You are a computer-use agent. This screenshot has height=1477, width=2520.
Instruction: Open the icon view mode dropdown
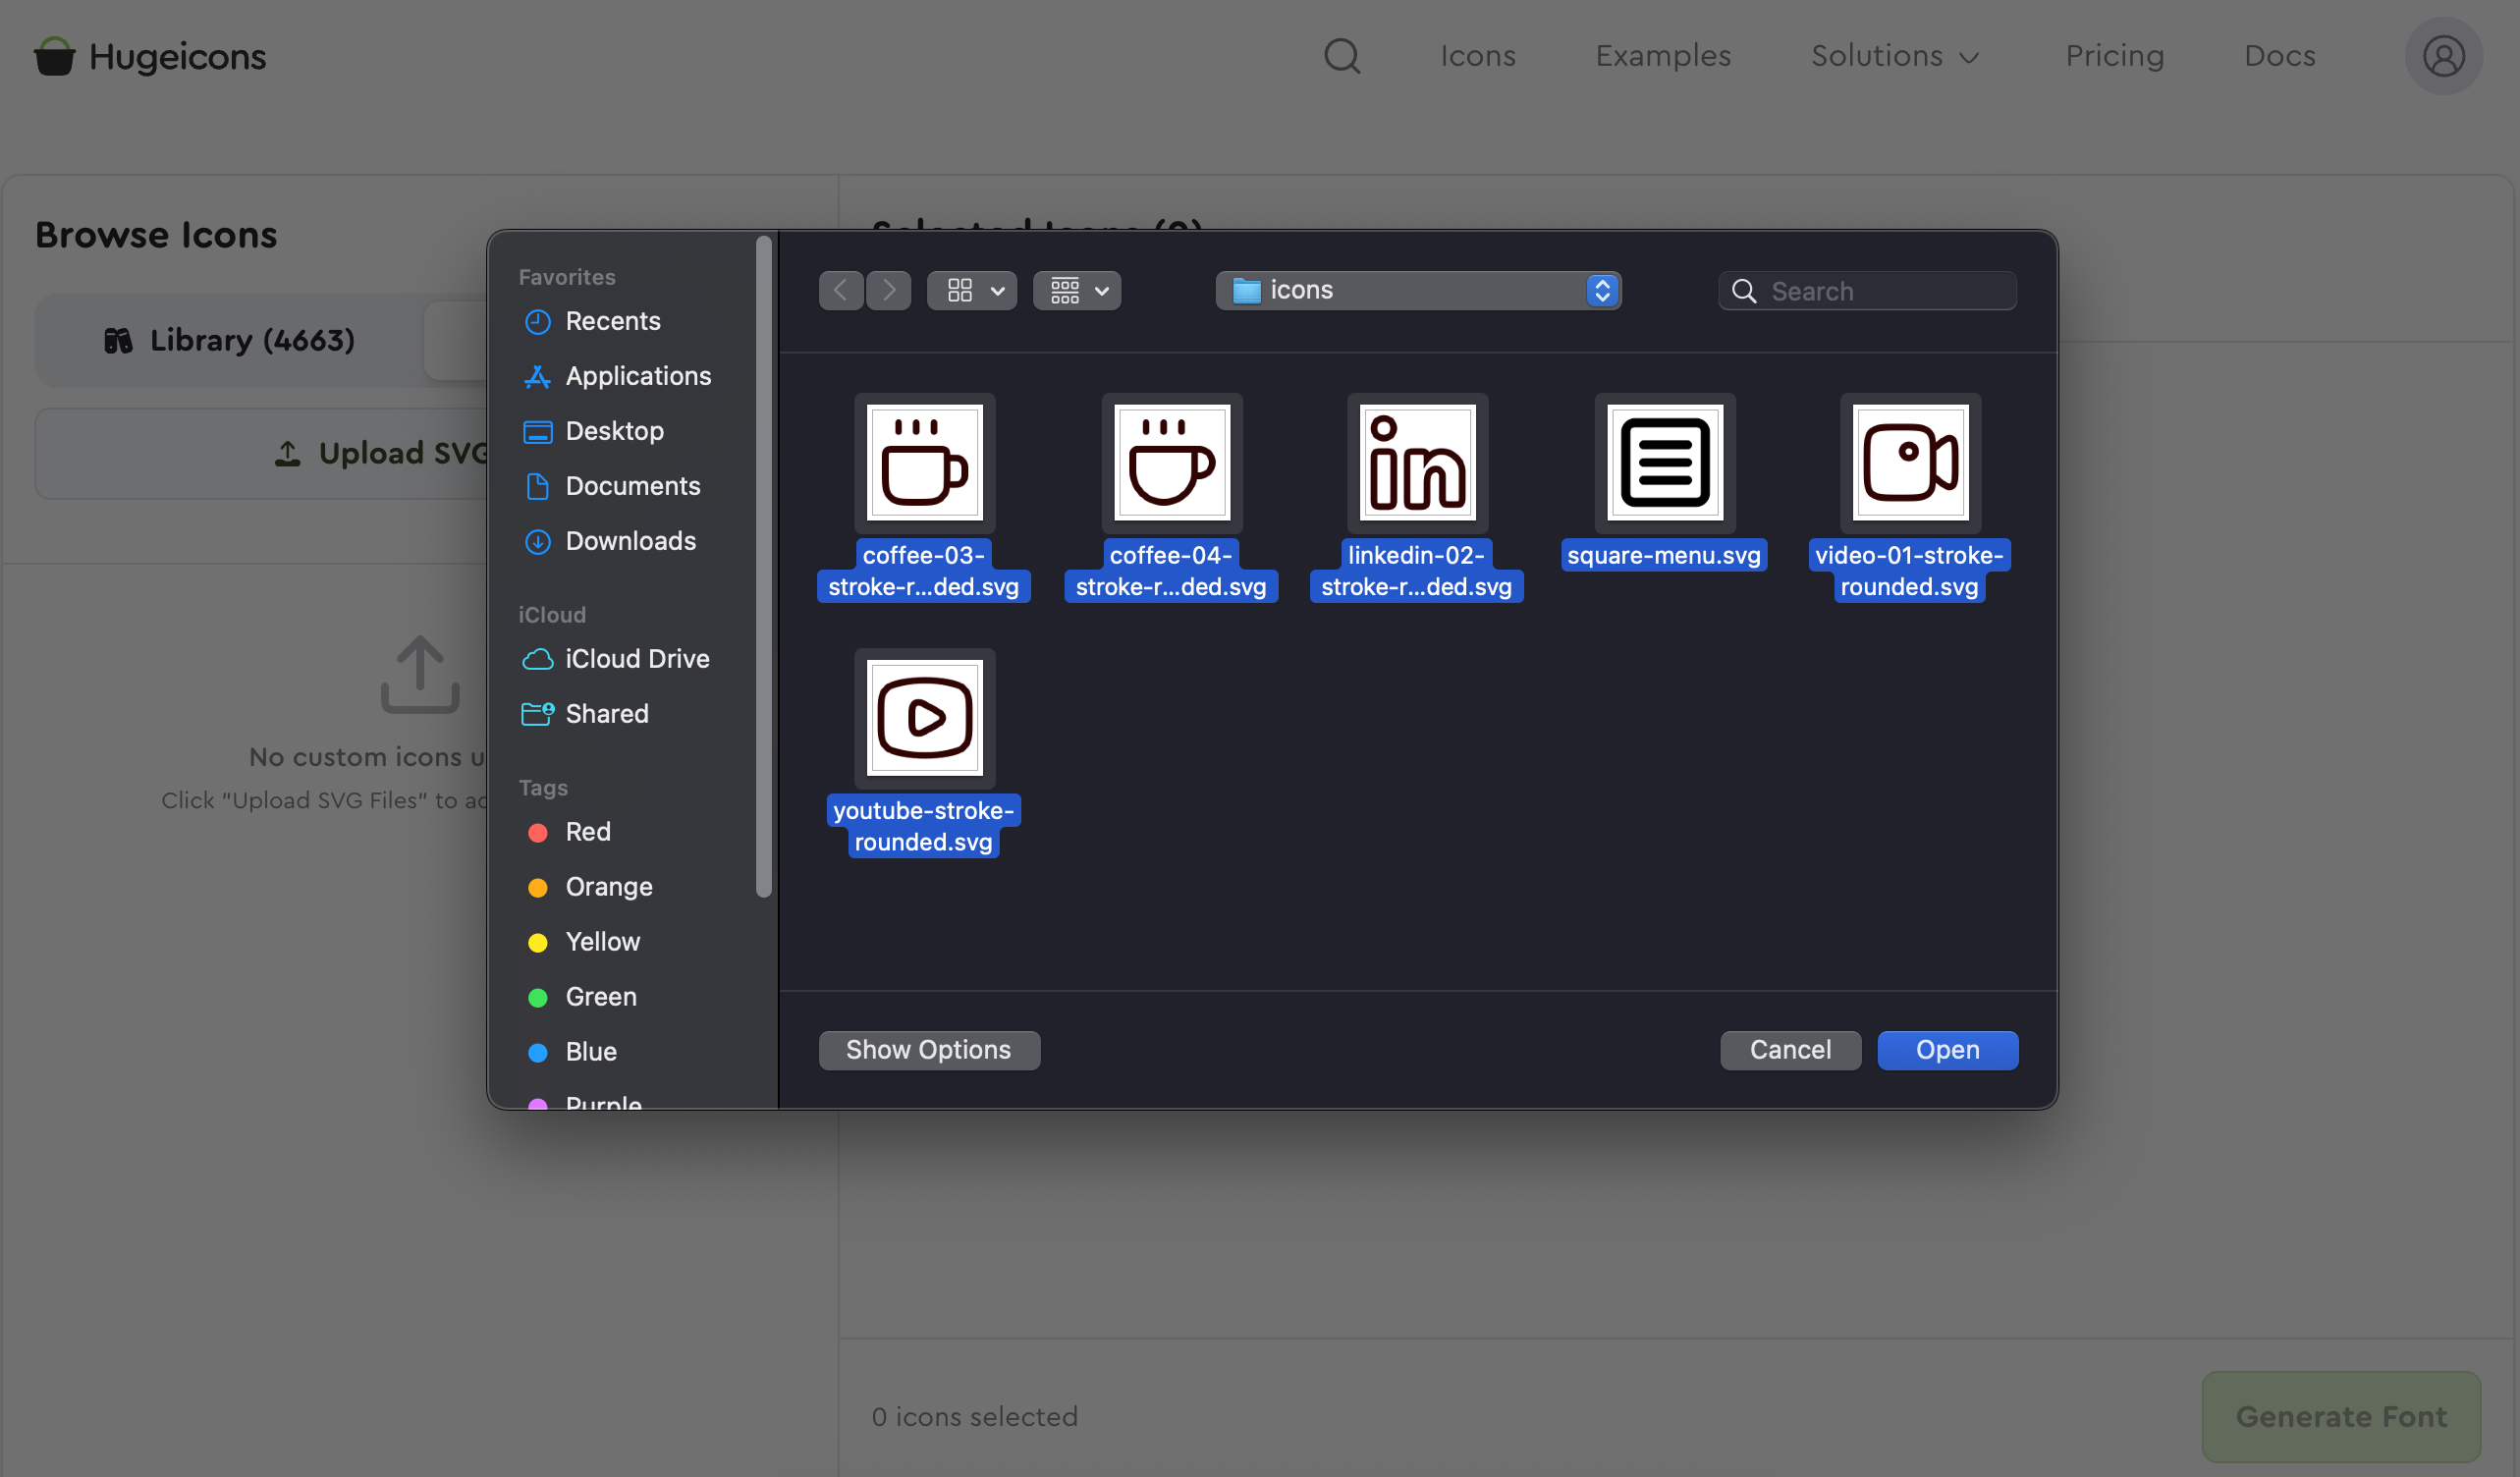971,290
